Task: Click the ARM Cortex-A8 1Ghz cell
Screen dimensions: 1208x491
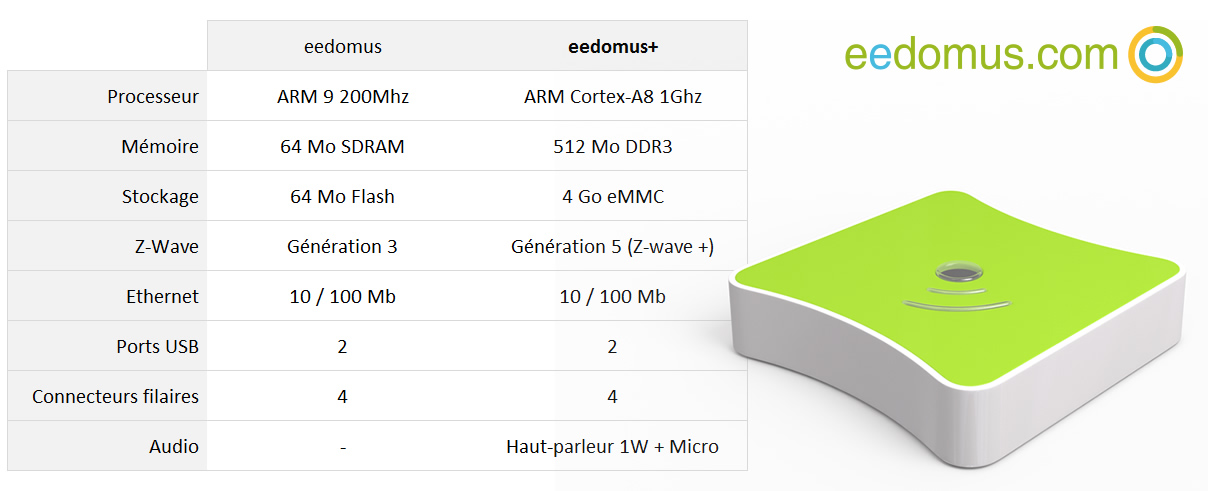Action: pyautogui.click(x=612, y=97)
